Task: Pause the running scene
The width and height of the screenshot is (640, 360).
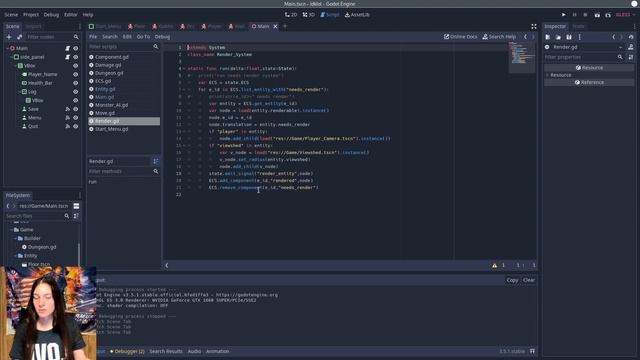Action: (x=574, y=15)
